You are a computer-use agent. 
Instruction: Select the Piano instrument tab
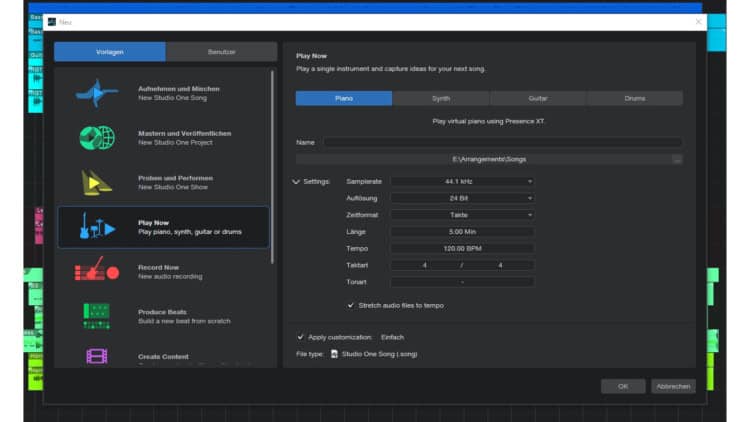[x=344, y=98]
